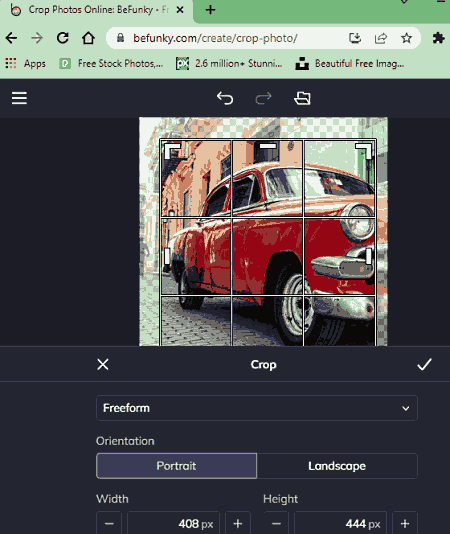Apply the crop with the checkmark
This screenshot has width=450, height=534.
pyautogui.click(x=424, y=364)
